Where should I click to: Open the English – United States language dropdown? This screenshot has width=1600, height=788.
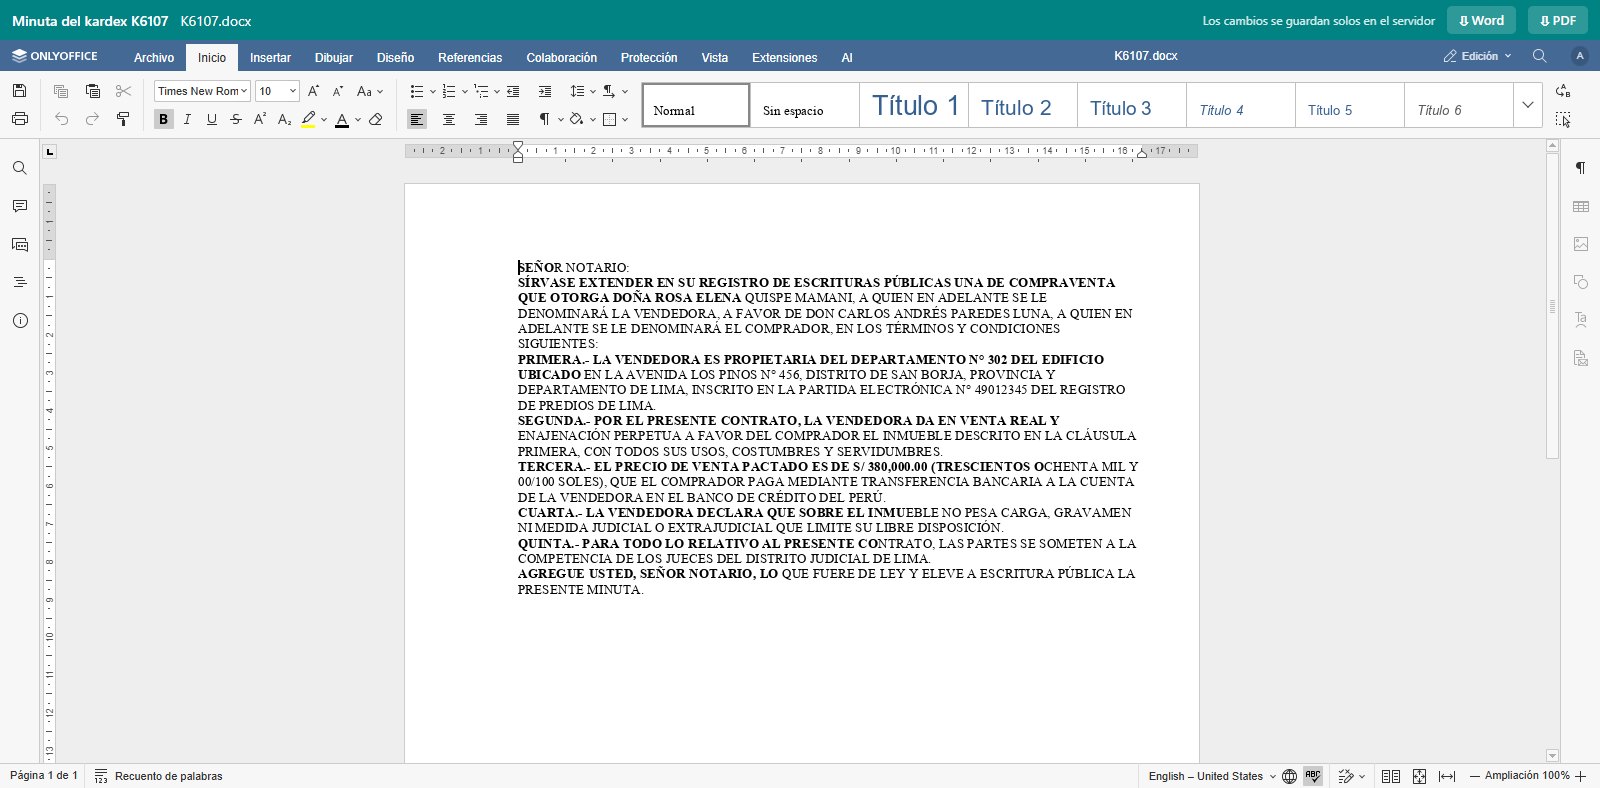1212,776
